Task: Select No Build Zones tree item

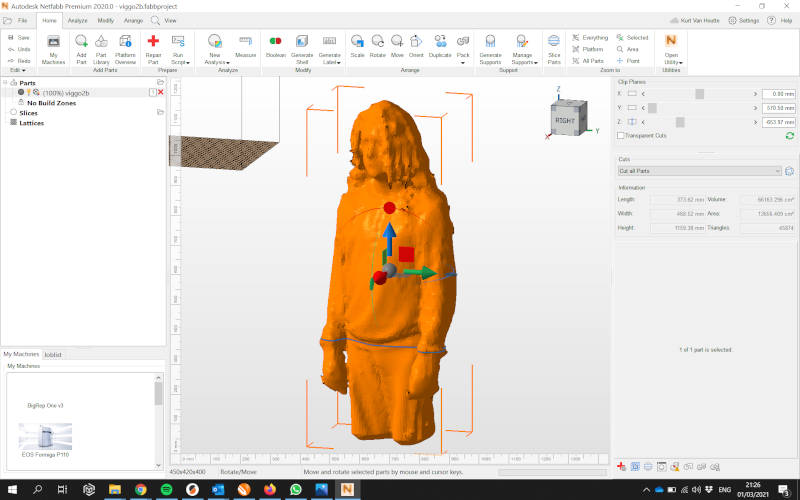Action: coord(52,103)
